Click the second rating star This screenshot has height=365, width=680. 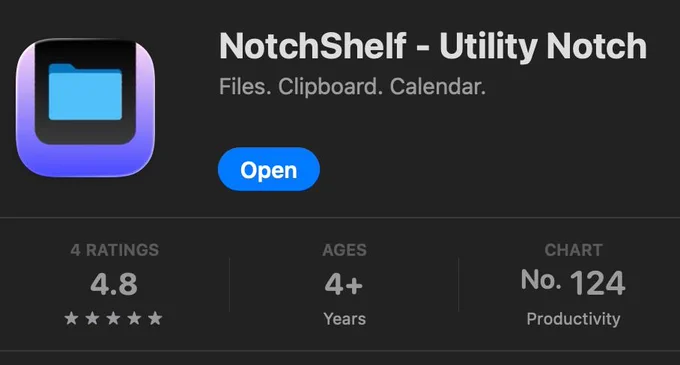pos(92,318)
